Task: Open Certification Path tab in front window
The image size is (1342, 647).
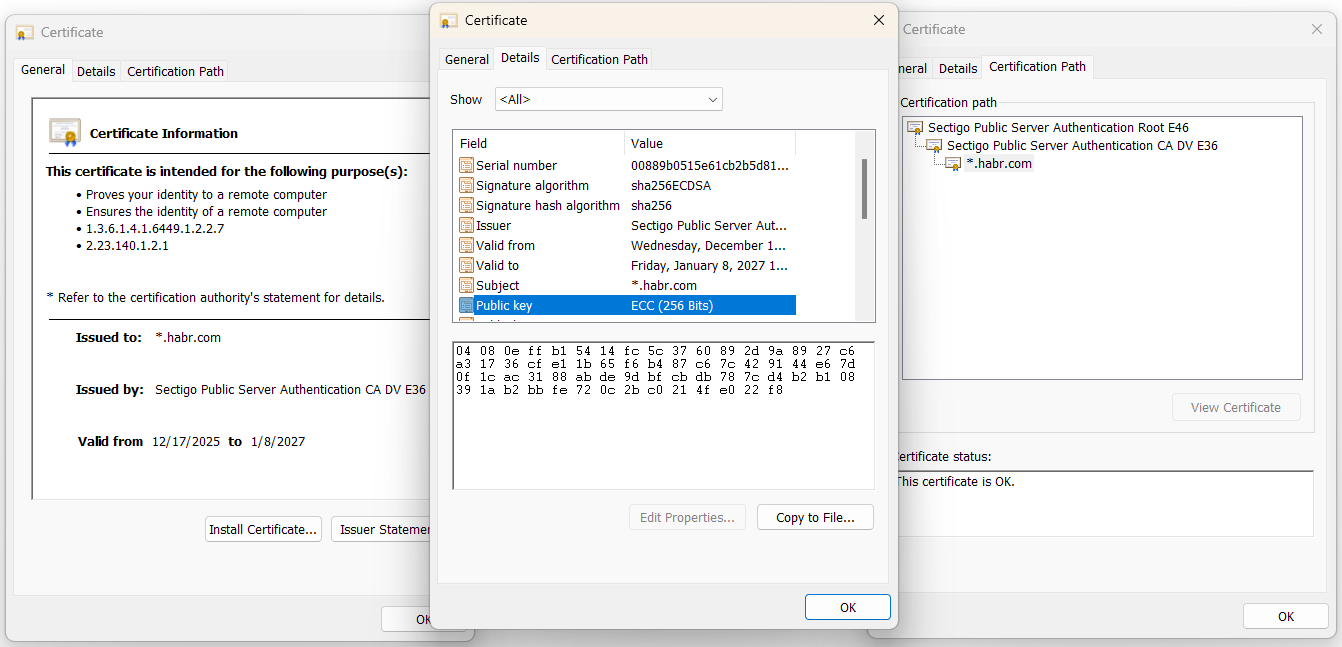Action: pyautogui.click(x=600, y=60)
